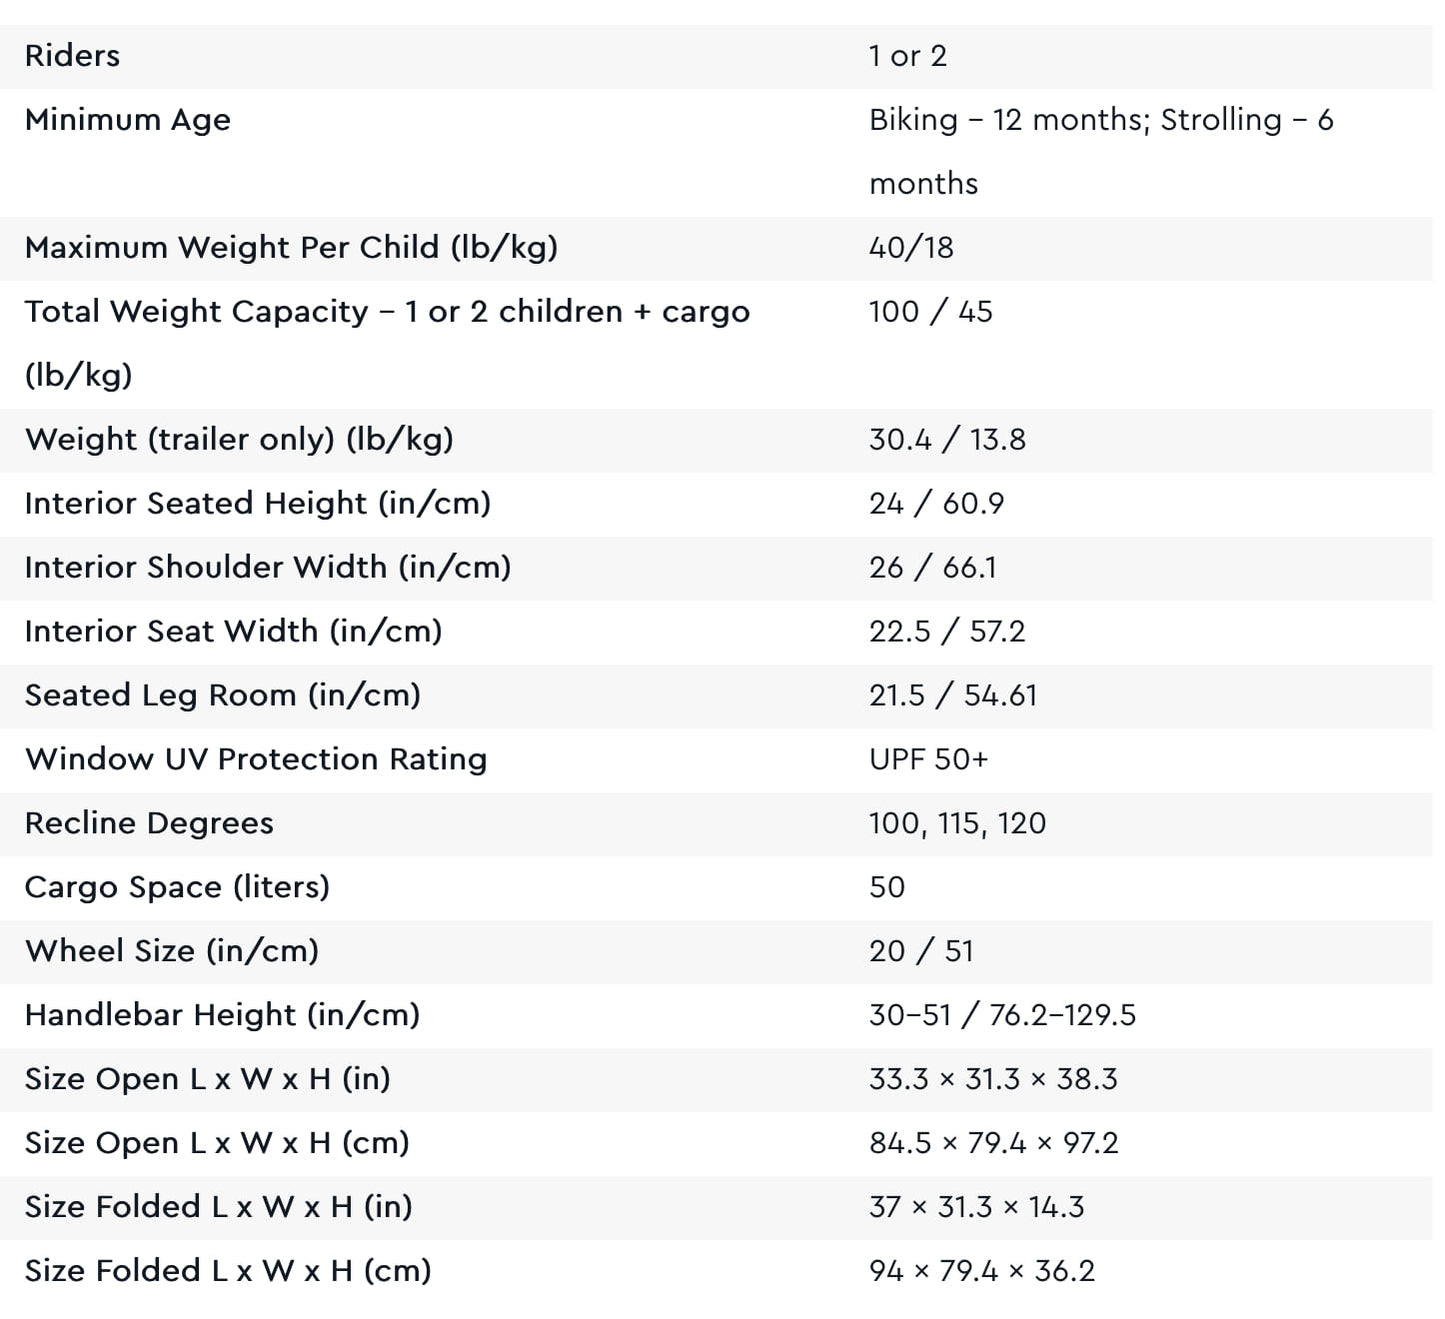Click the Riders row label

pos(72,56)
